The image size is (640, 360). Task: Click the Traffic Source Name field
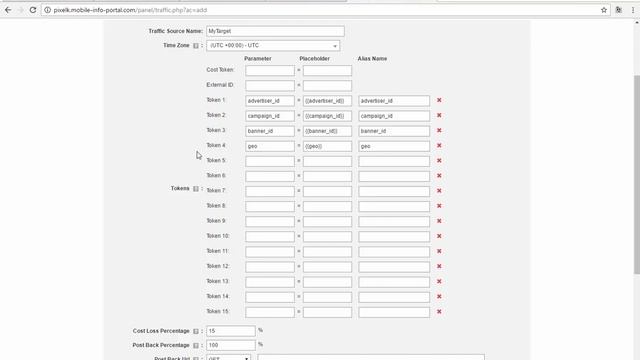275,31
